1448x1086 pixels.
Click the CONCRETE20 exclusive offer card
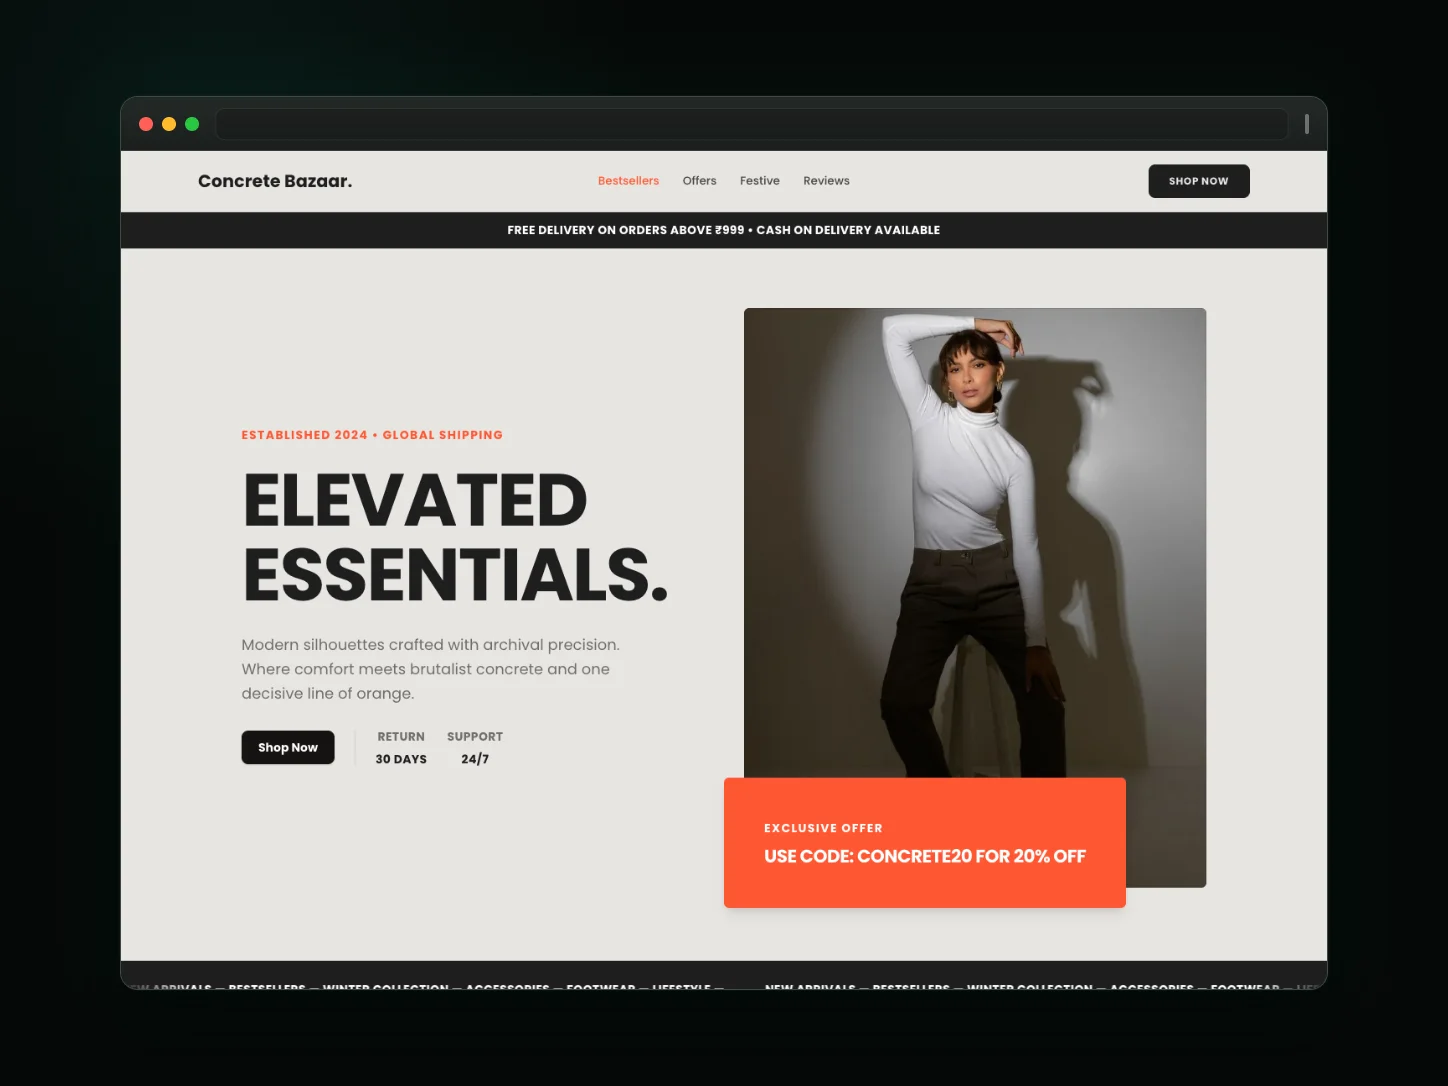tap(924, 843)
